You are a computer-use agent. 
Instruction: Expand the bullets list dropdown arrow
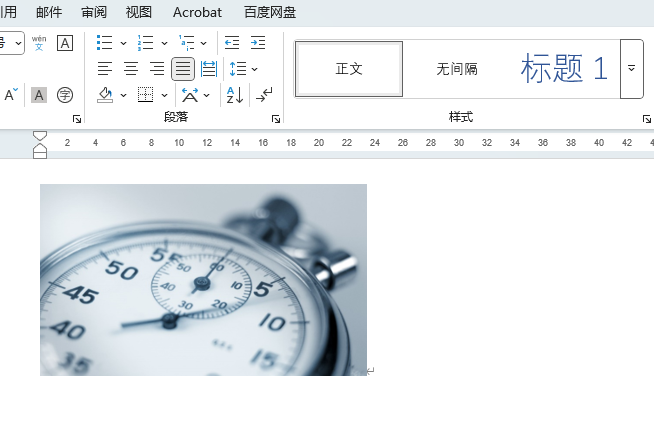[x=123, y=43]
